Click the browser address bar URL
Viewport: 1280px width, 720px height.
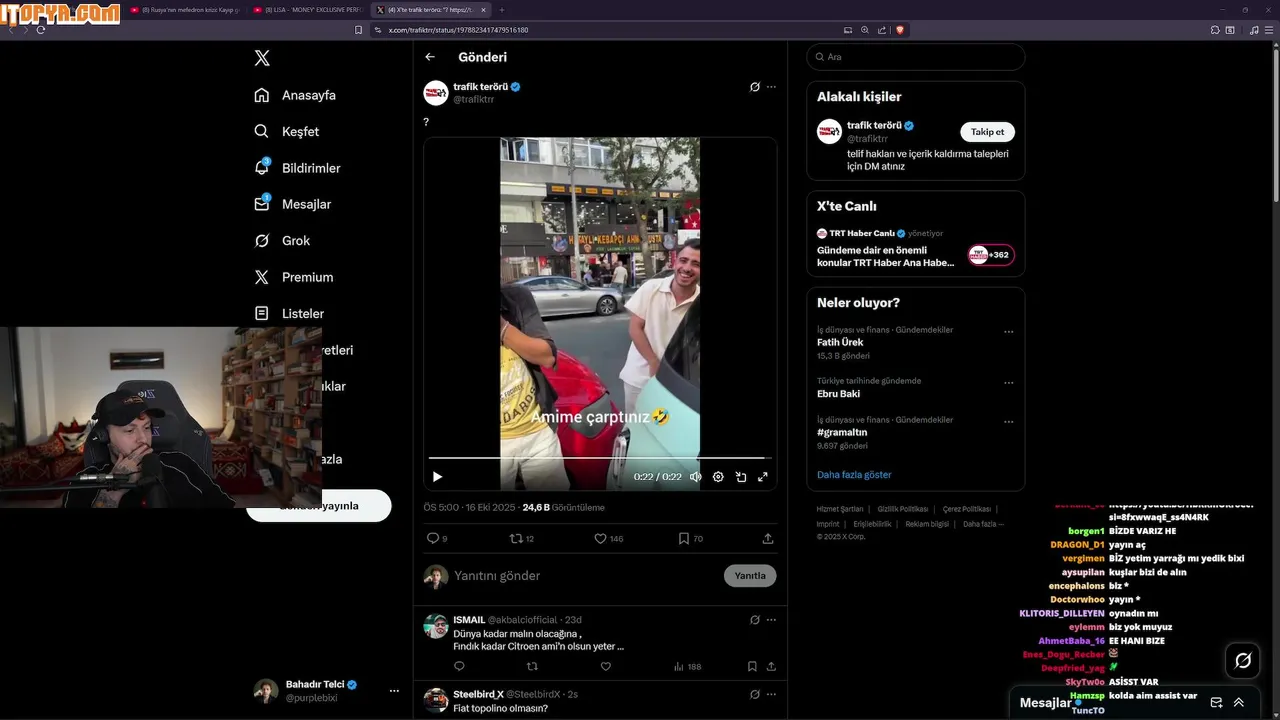point(458,30)
